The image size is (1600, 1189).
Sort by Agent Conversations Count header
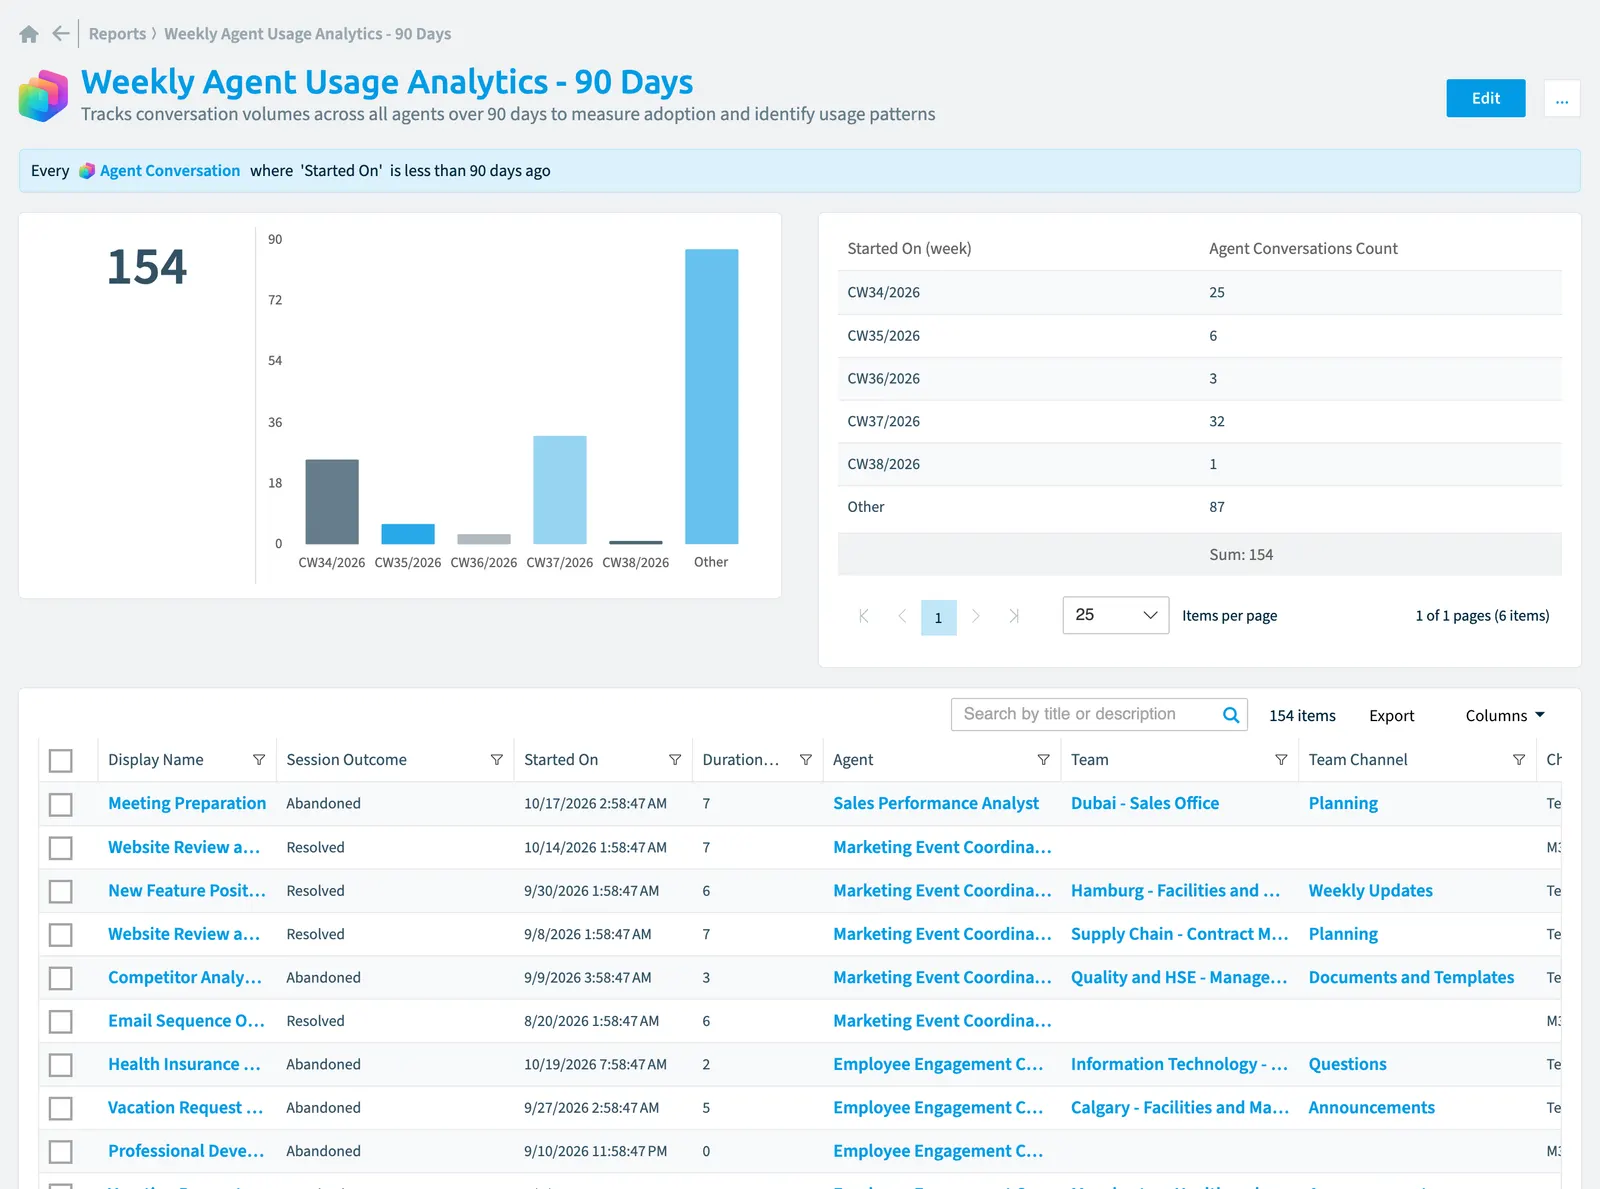pyautogui.click(x=1303, y=249)
